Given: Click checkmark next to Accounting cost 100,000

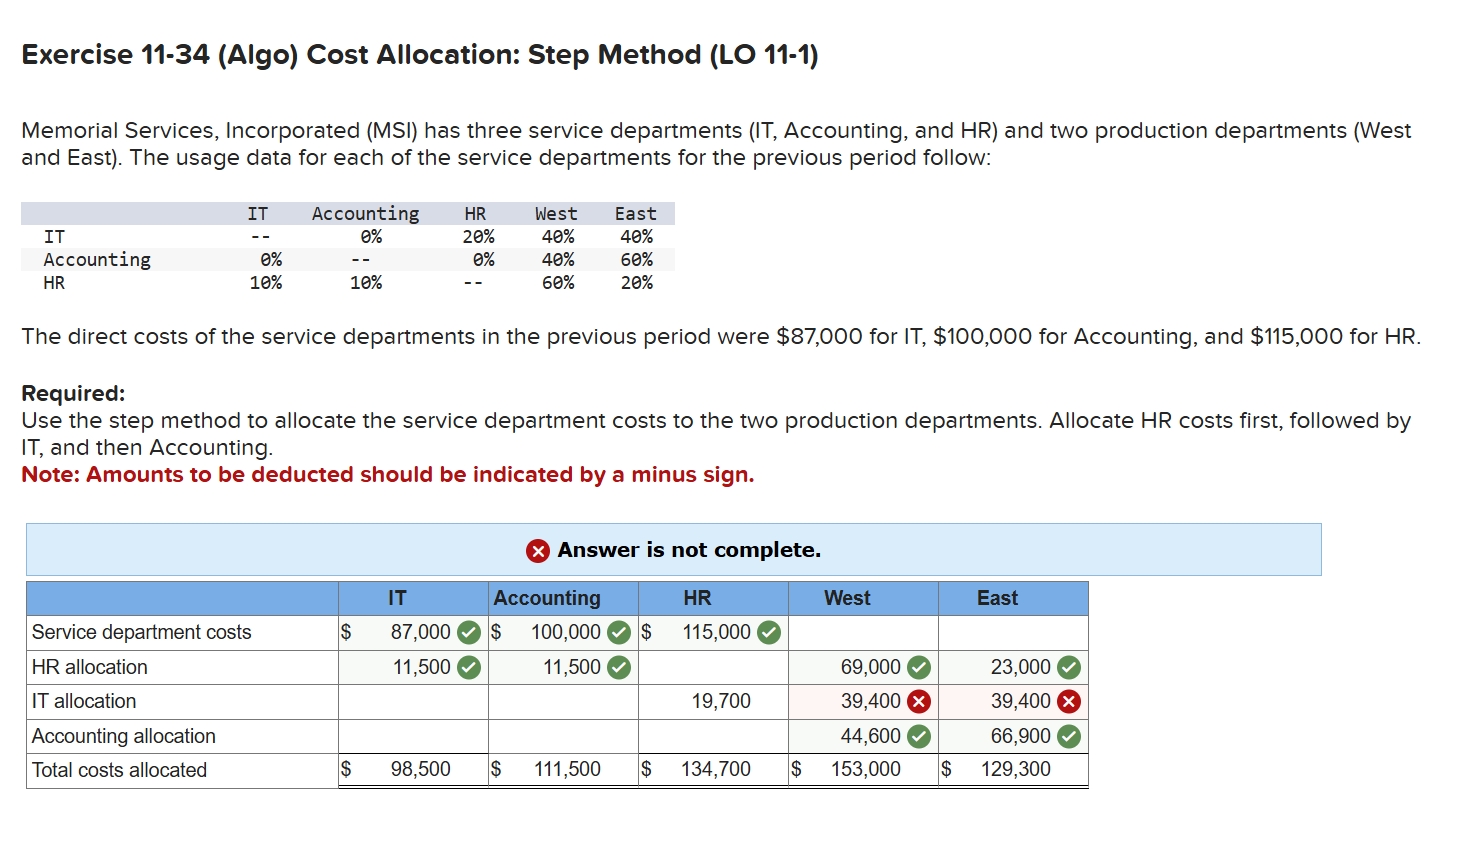Looking at the screenshot, I should pos(619,632).
